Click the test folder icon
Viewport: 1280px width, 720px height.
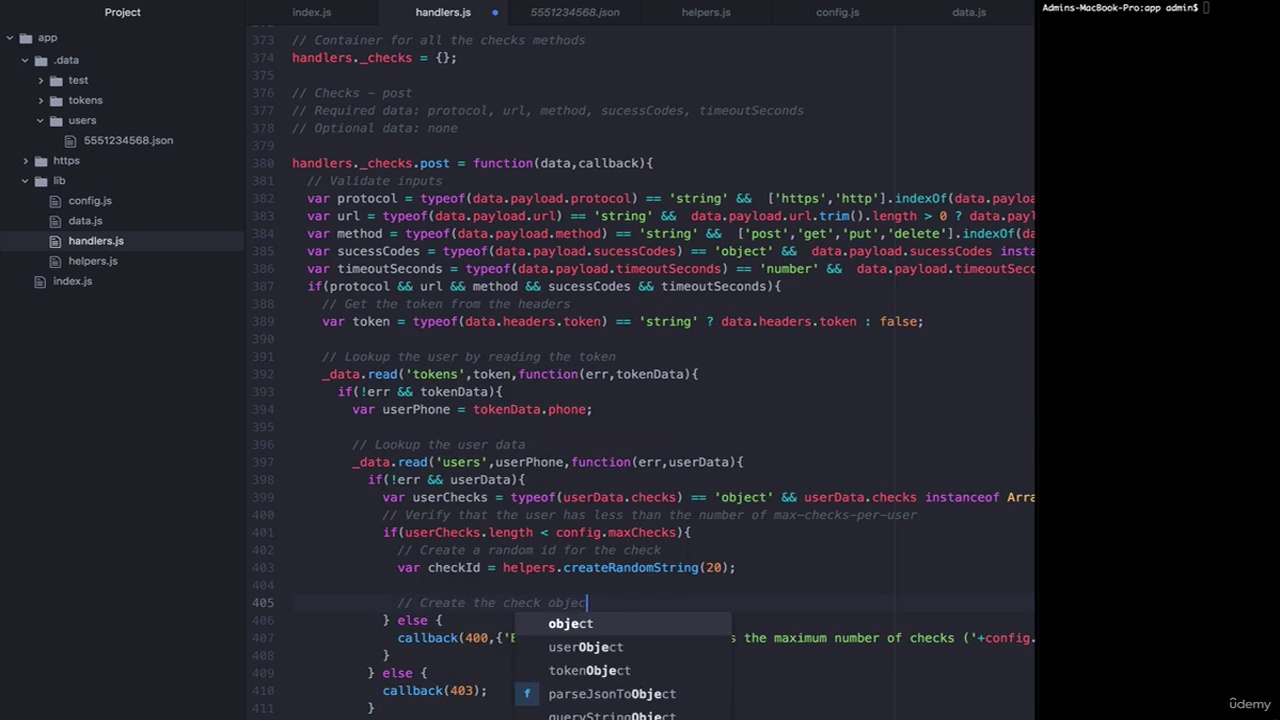(x=57, y=80)
